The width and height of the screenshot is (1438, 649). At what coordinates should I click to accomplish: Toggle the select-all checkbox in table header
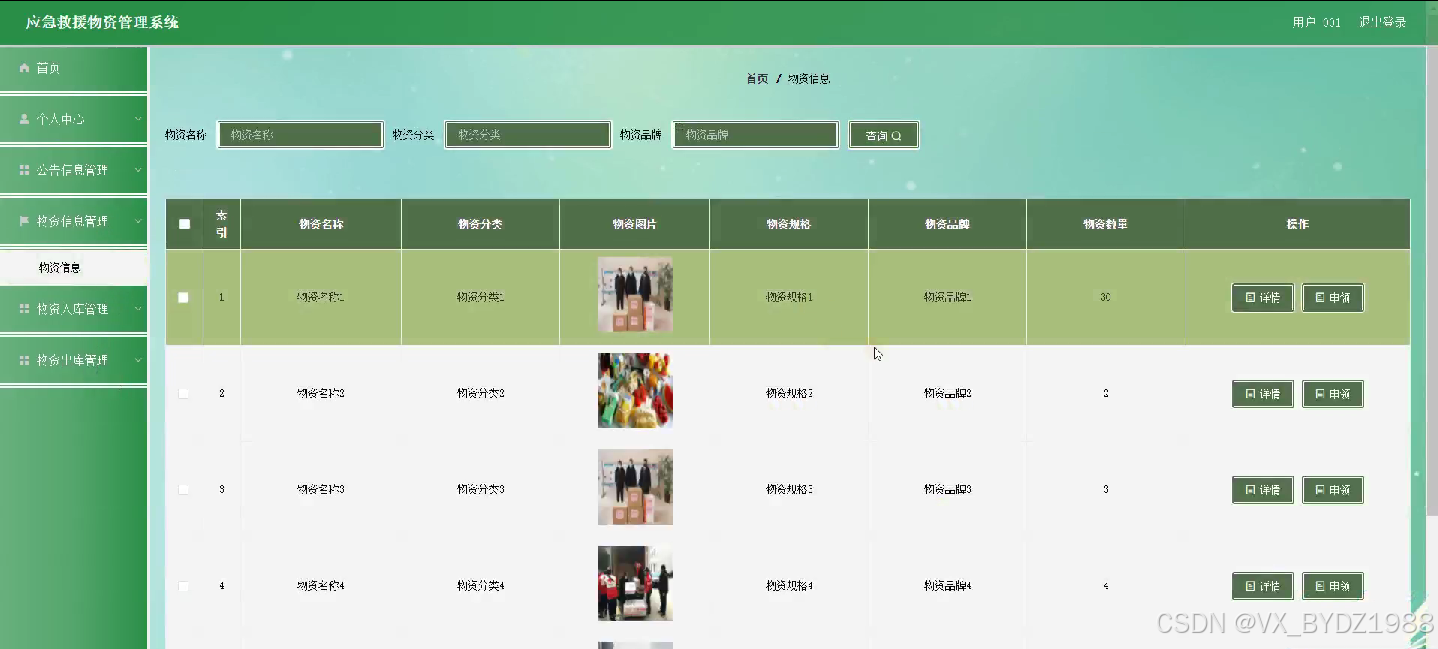pyautogui.click(x=184, y=224)
